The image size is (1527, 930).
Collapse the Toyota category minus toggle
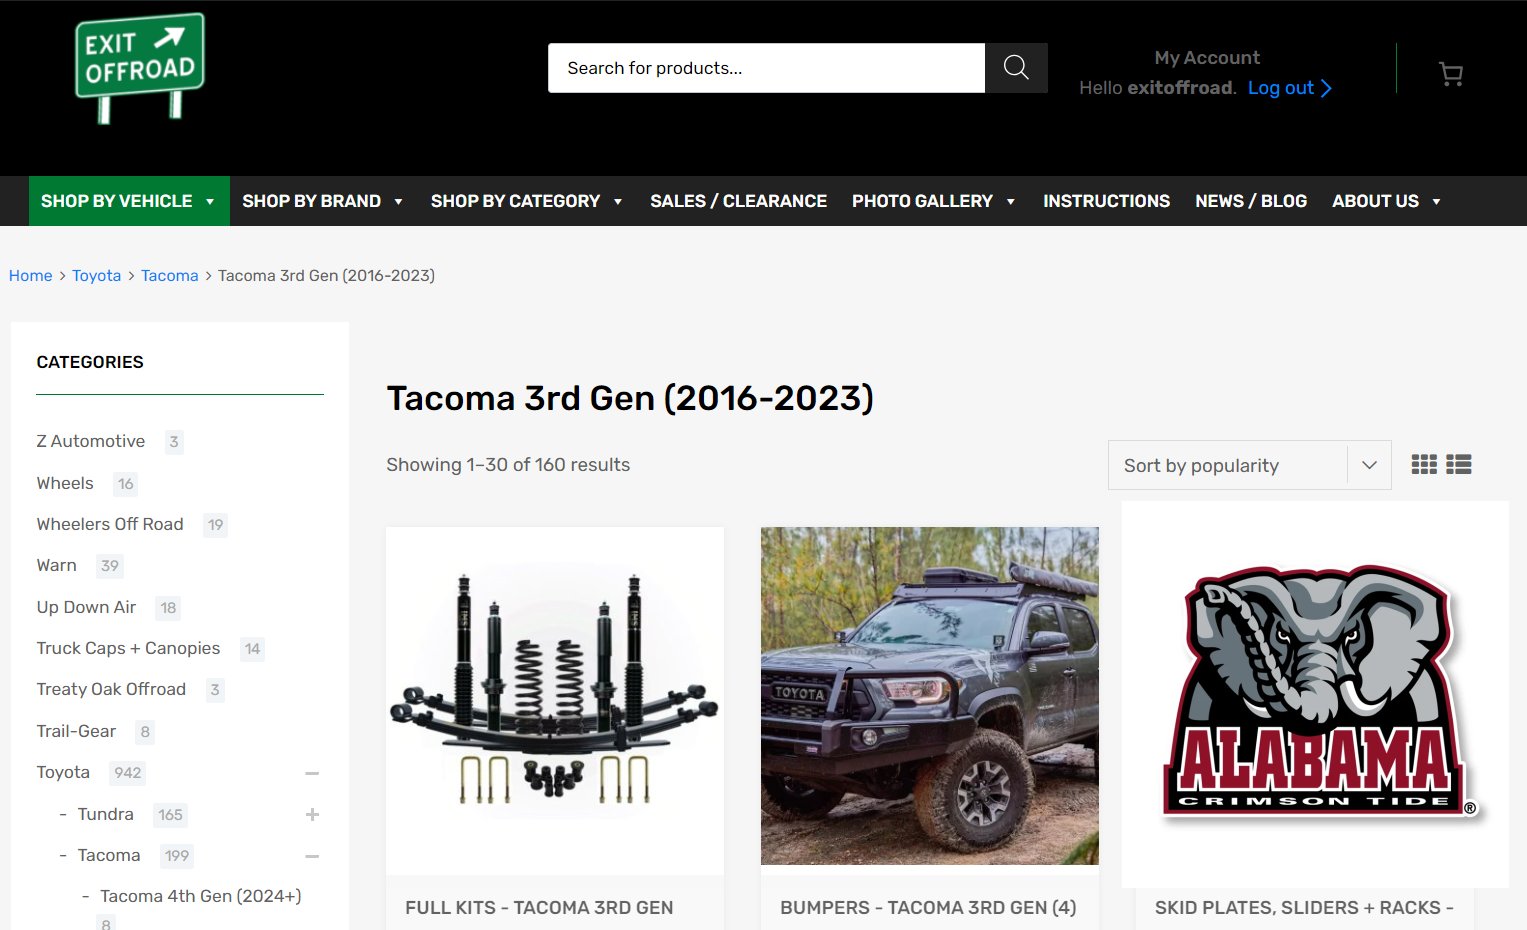(x=312, y=773)
